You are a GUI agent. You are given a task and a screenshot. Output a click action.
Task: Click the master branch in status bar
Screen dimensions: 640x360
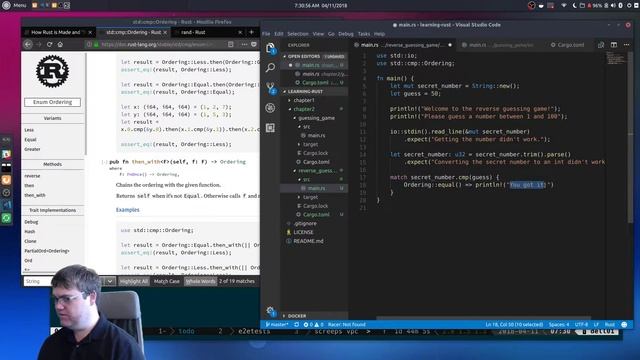click(x=277, y=324)
